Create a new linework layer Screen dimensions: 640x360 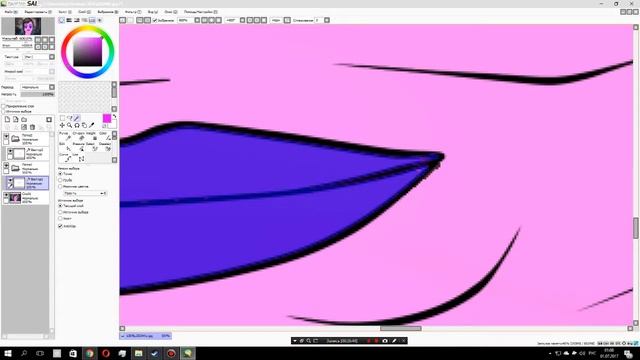tap(16, 119)
